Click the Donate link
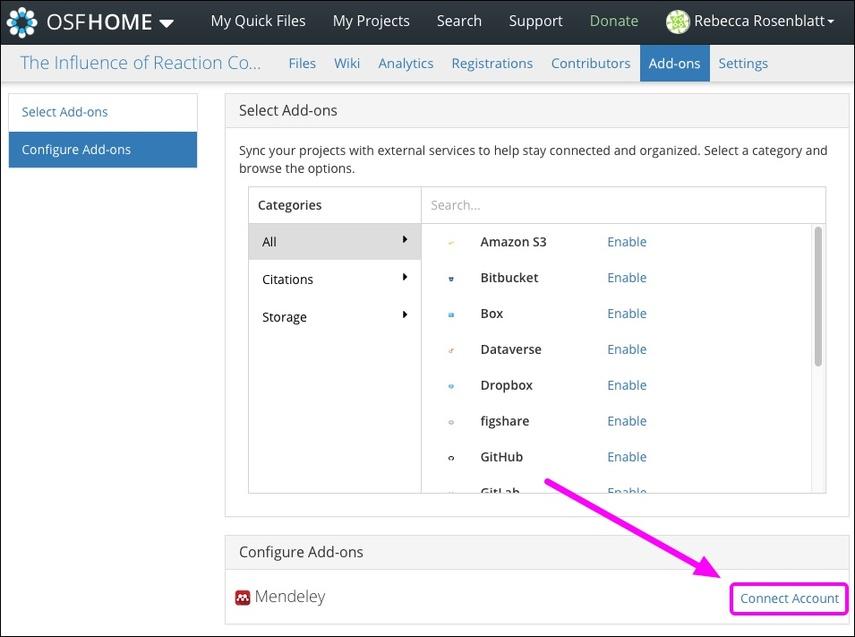The width and height of the screenshot is (855, 637). [x=614, y=21]
